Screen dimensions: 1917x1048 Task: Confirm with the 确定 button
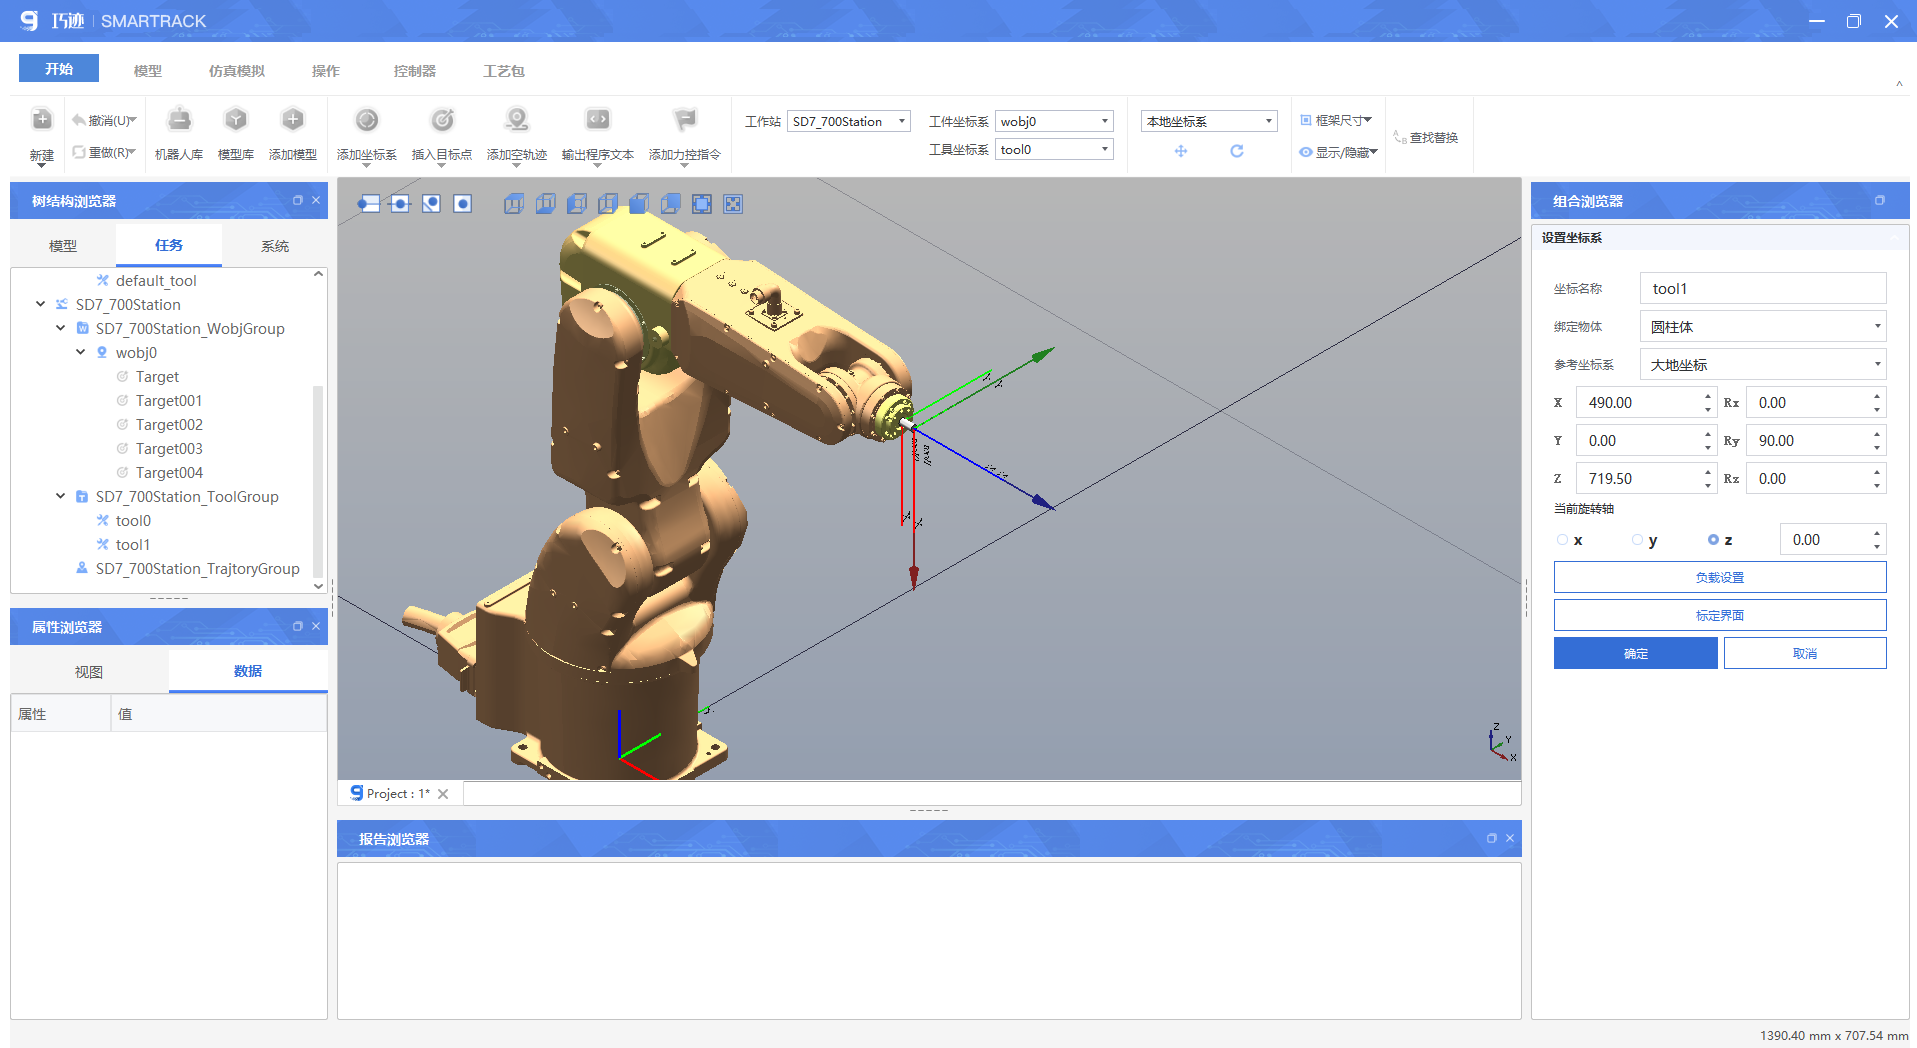coord(1636,653)
